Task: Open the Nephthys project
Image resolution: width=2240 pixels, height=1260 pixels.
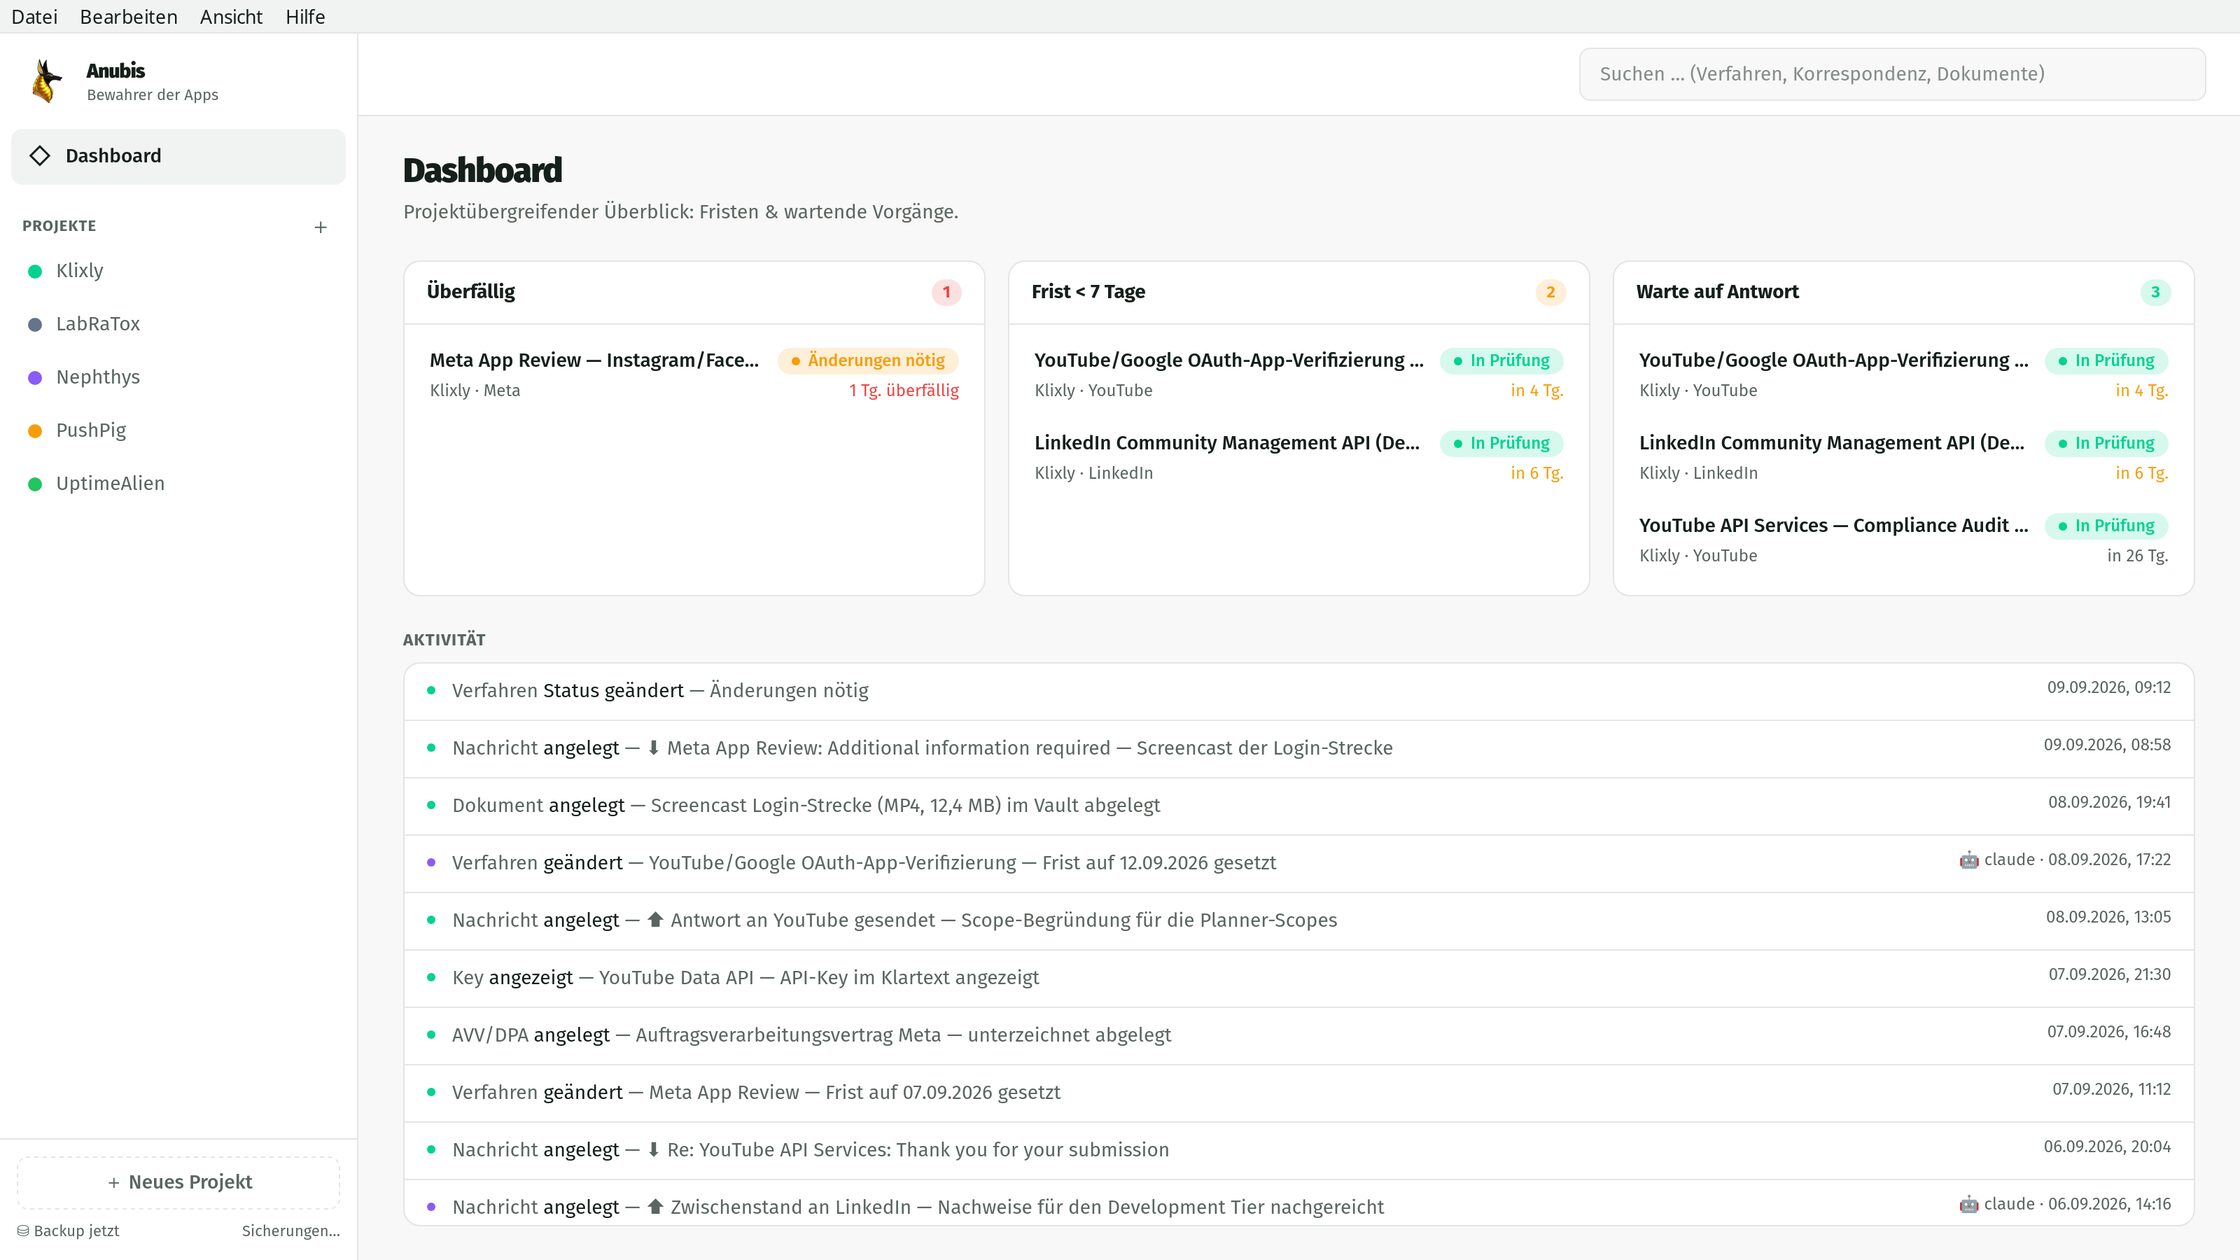Action: pyautogui.click(x=178, y=378)
